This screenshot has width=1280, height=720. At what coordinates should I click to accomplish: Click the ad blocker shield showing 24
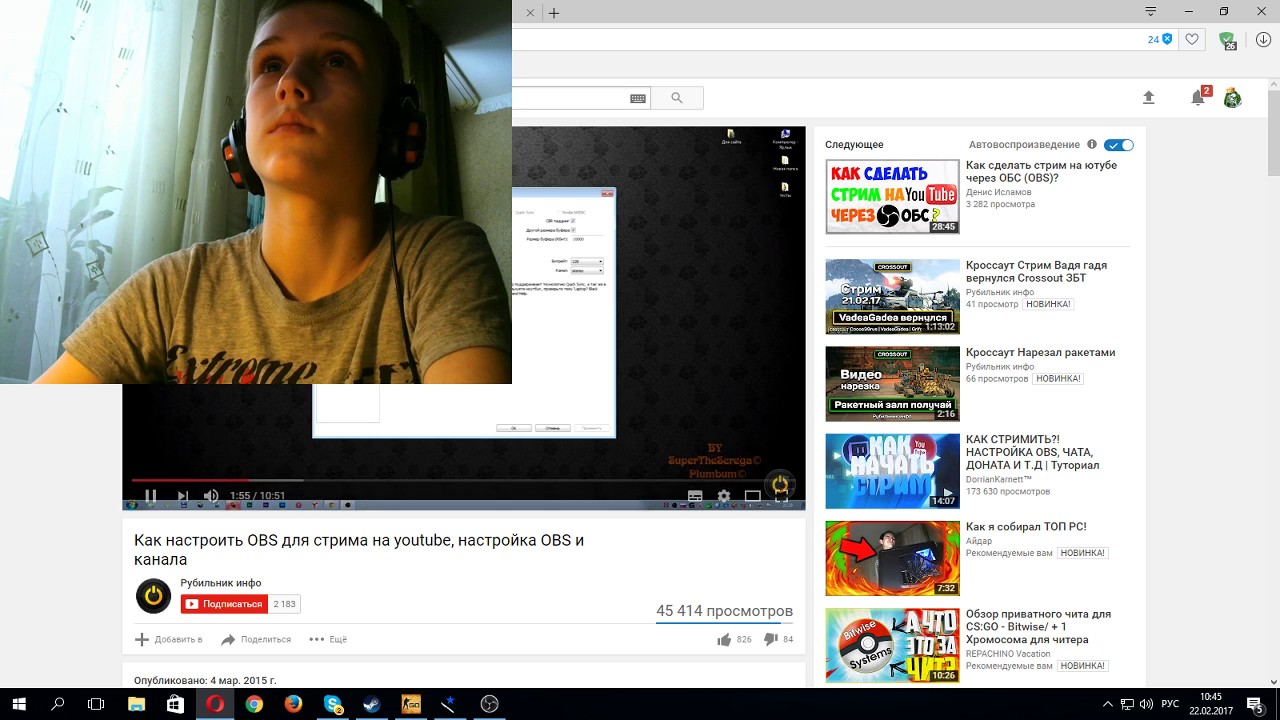click(x=1160, y=39)
